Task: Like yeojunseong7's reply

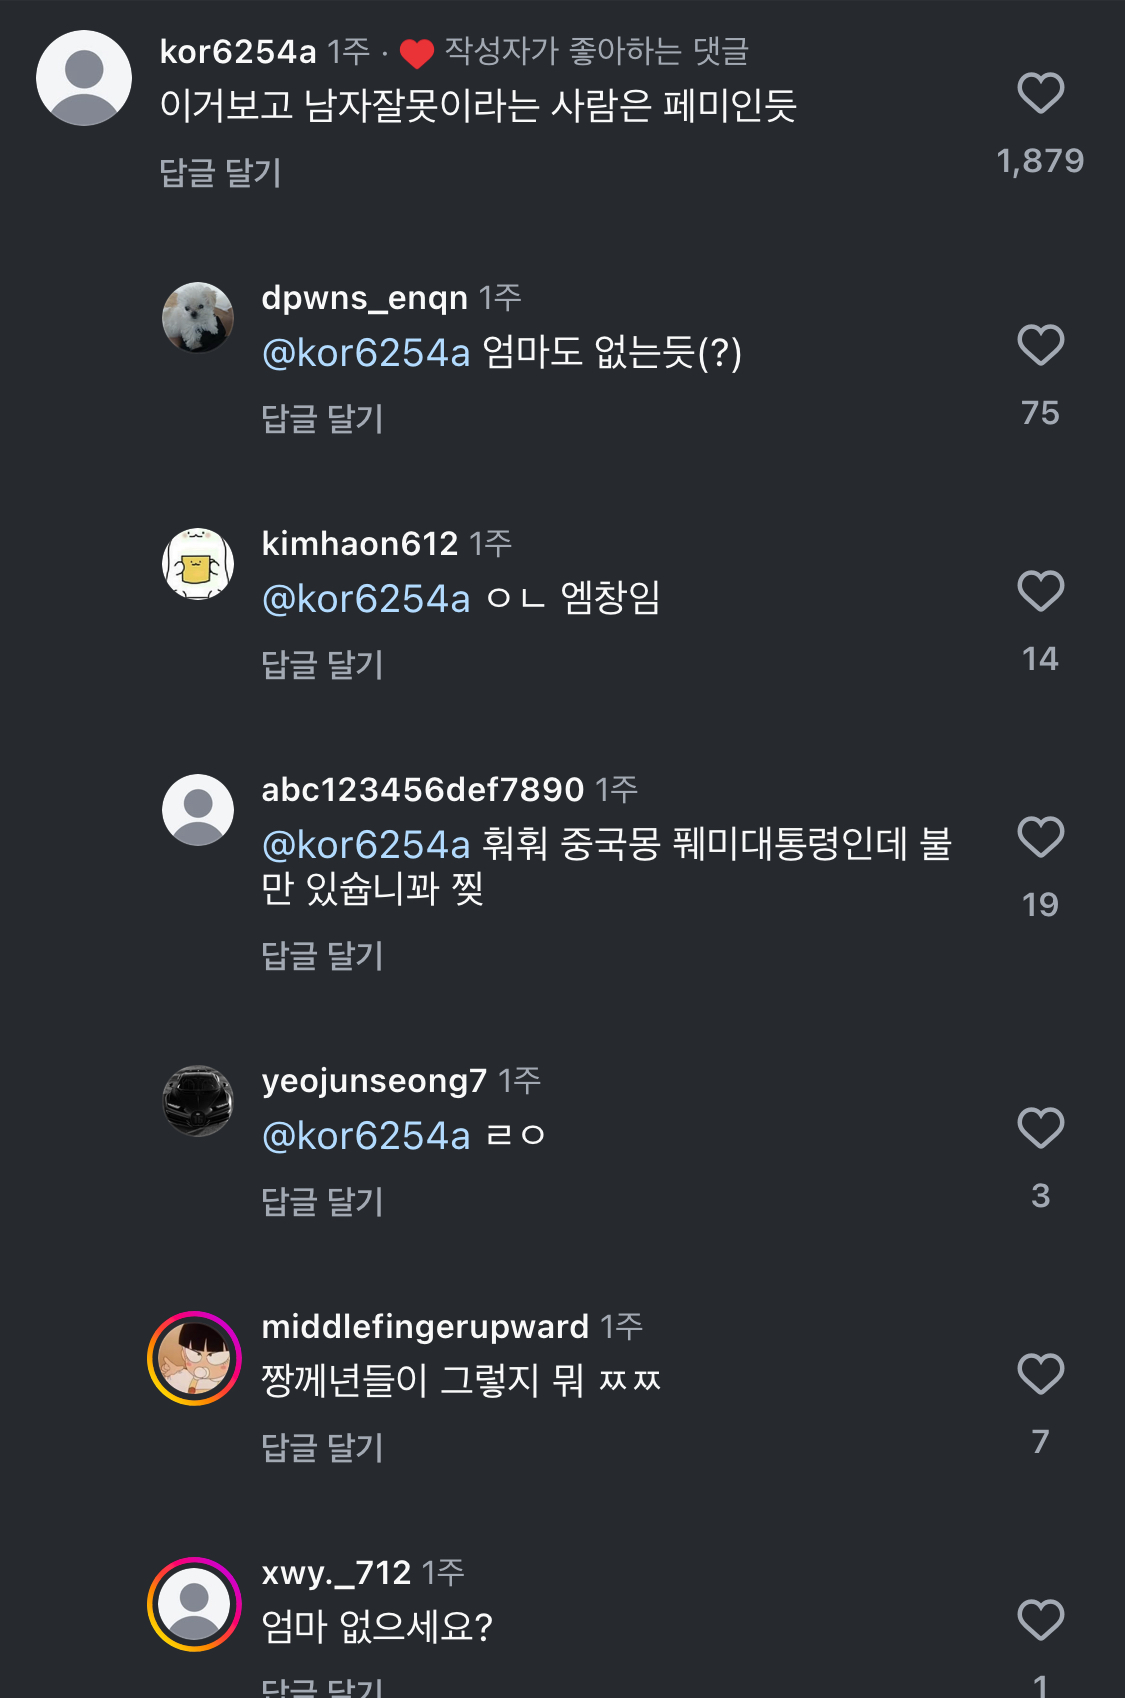Action: coord(1040,1129)
